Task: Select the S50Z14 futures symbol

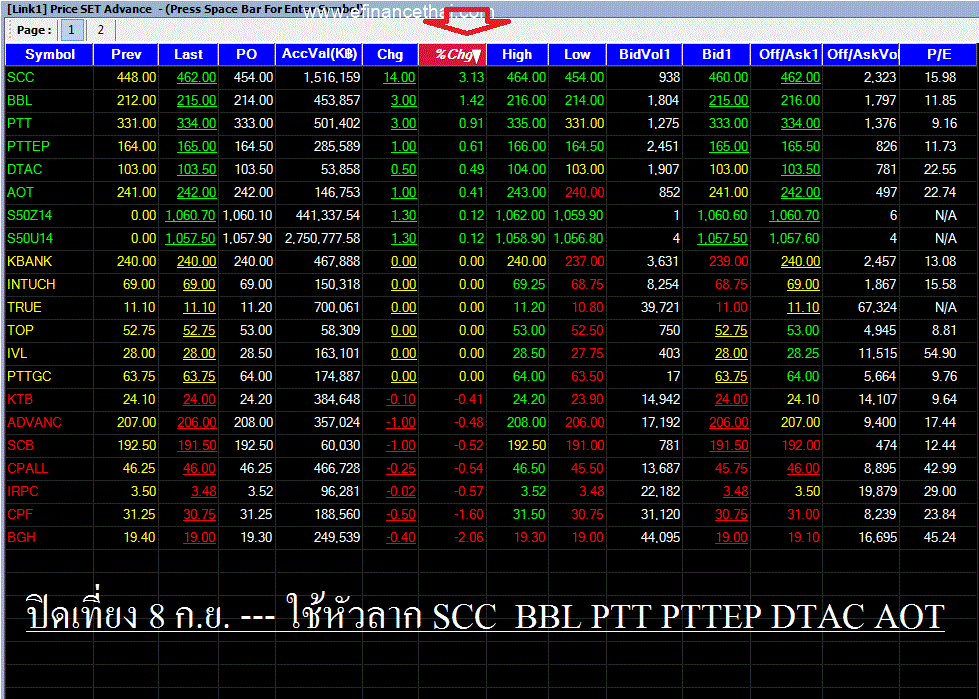Action: pos(30,216)
